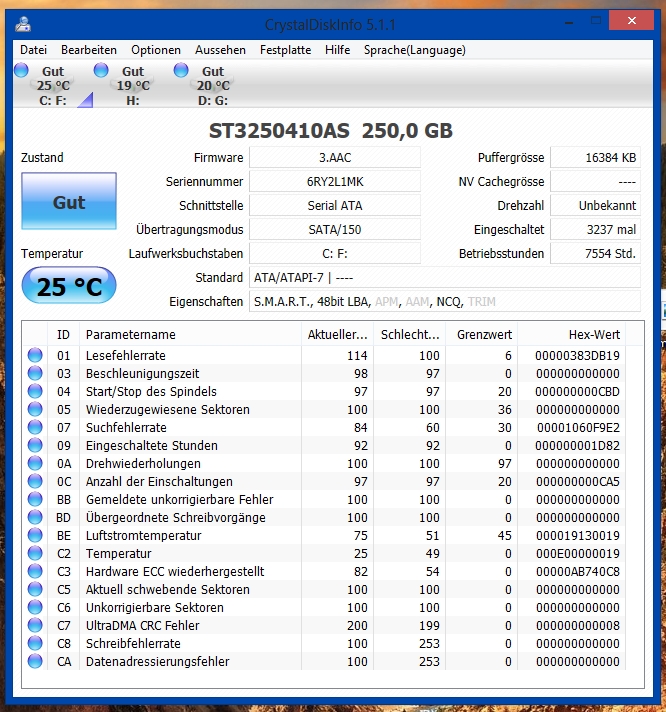Open the Hilfe menu
Viewport: 666px width, 712px height.
tap(337, 50)
